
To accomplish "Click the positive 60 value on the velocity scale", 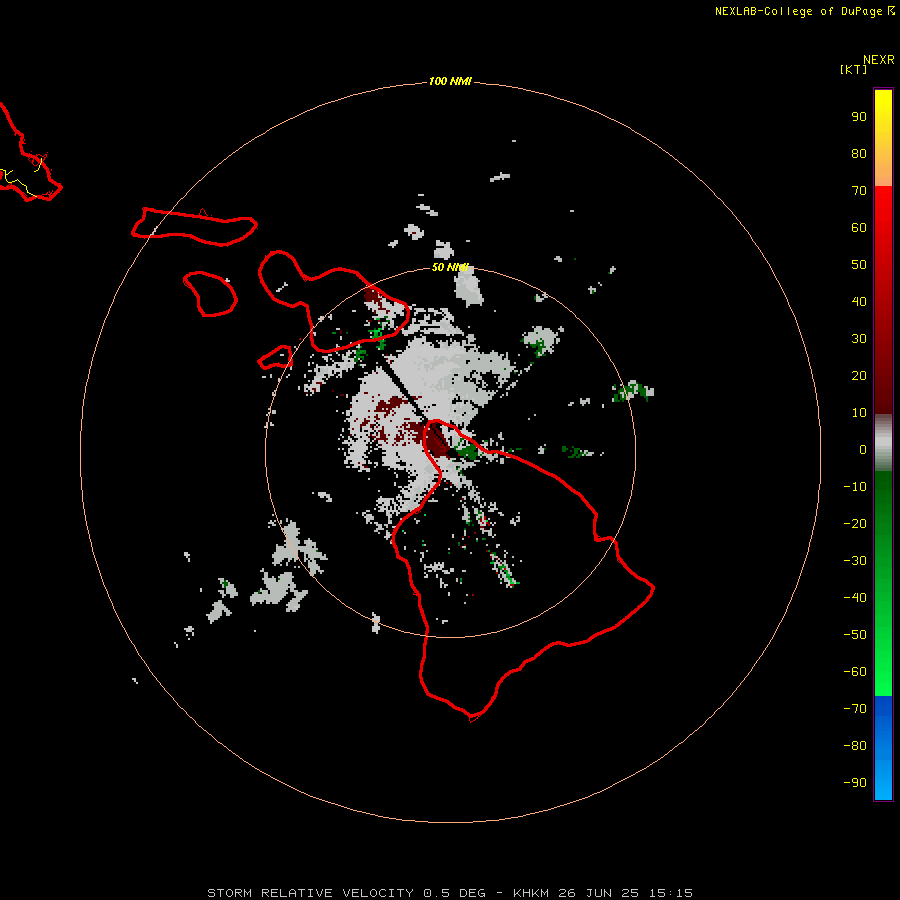I will point(859,228).
